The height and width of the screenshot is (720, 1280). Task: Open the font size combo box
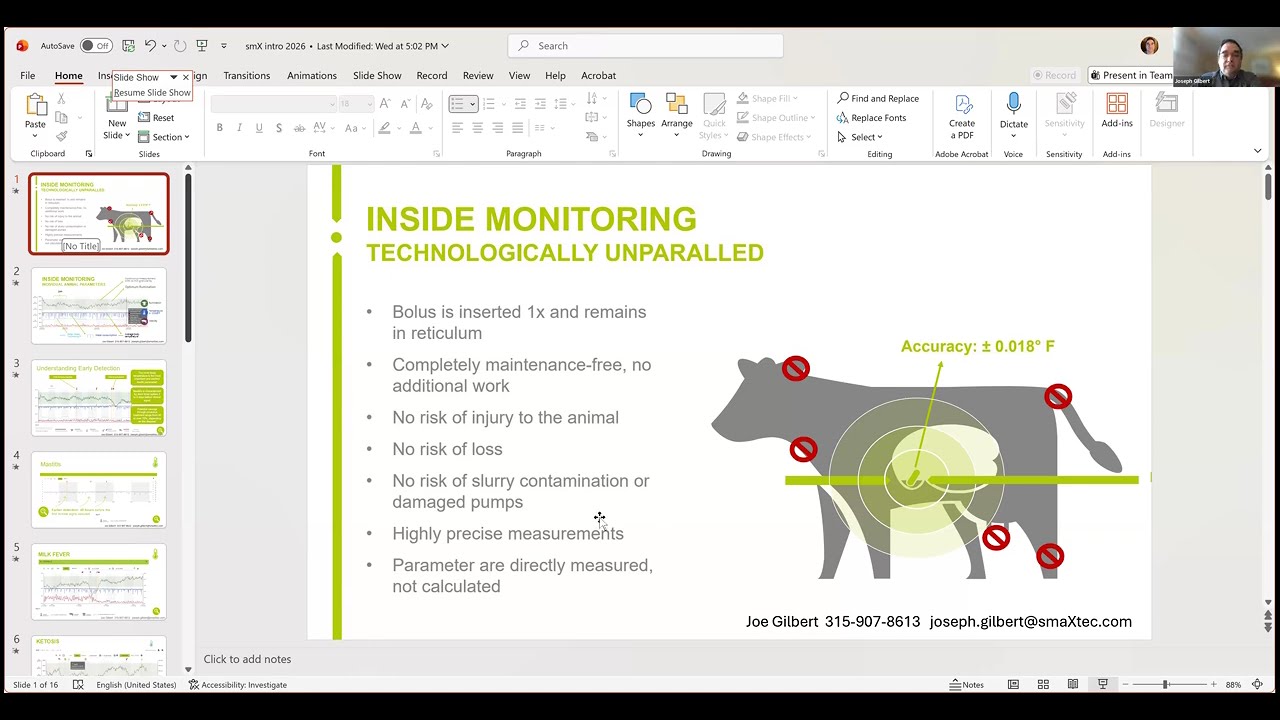coord(356,104)
